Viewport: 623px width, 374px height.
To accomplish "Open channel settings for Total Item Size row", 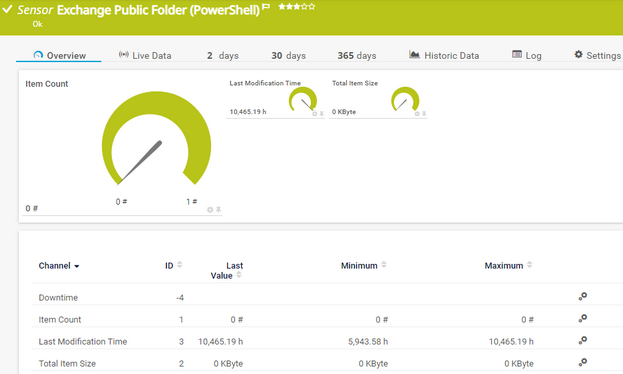I will (582, 362).
